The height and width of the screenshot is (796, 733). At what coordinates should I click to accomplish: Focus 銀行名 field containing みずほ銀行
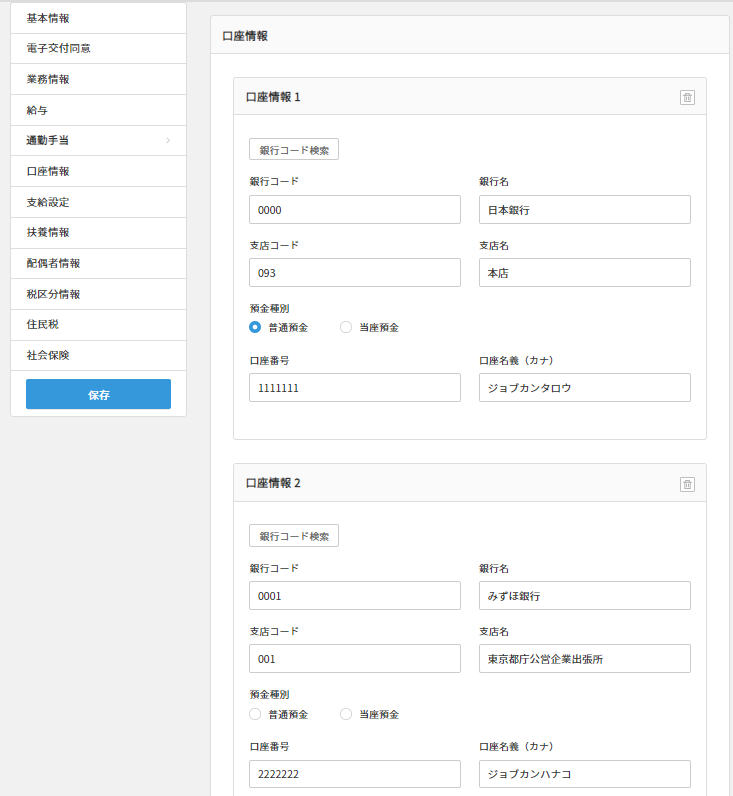tap(585, 595)
